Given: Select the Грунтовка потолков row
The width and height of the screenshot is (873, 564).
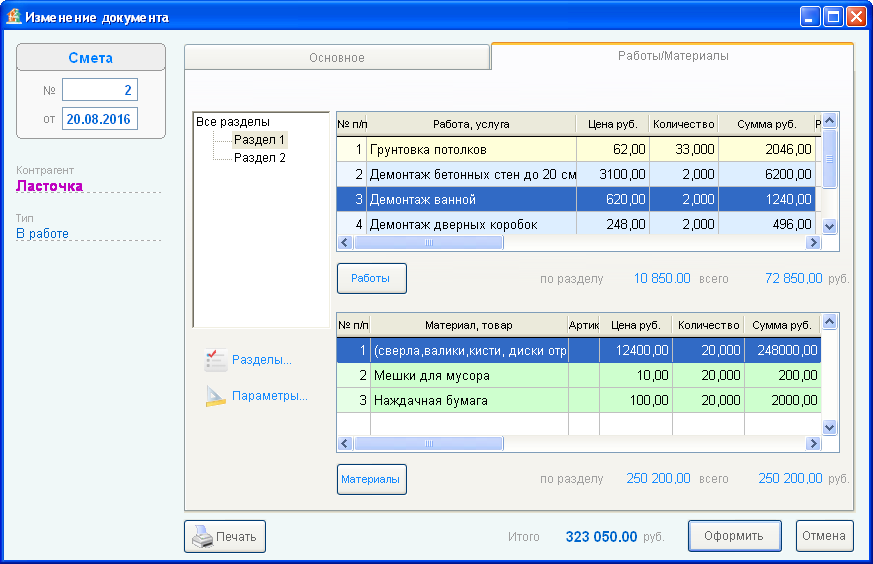Looking at the screenshot, I should [x=576, y=149].
